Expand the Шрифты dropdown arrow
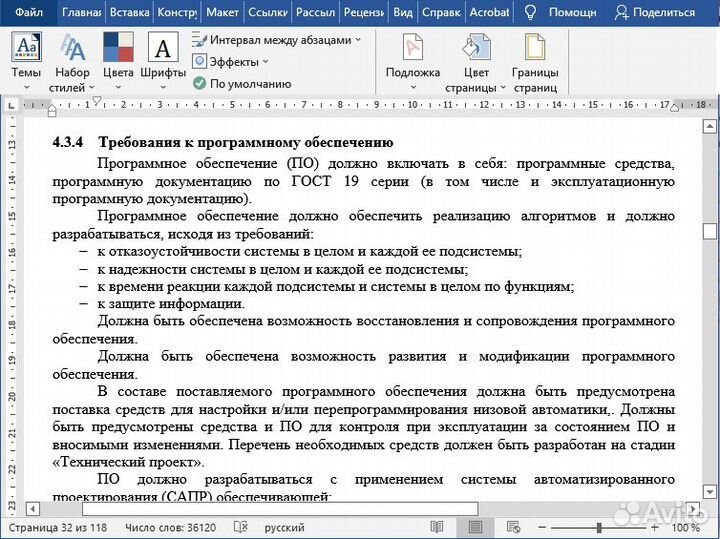720x539 pixels. point(163,87)
